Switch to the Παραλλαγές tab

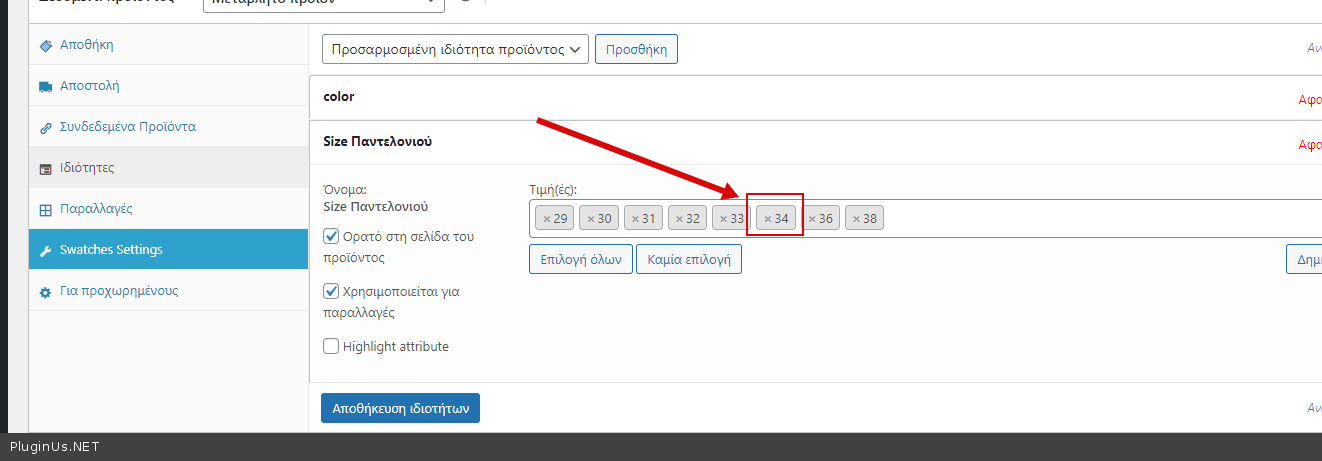tap(168, 209)
